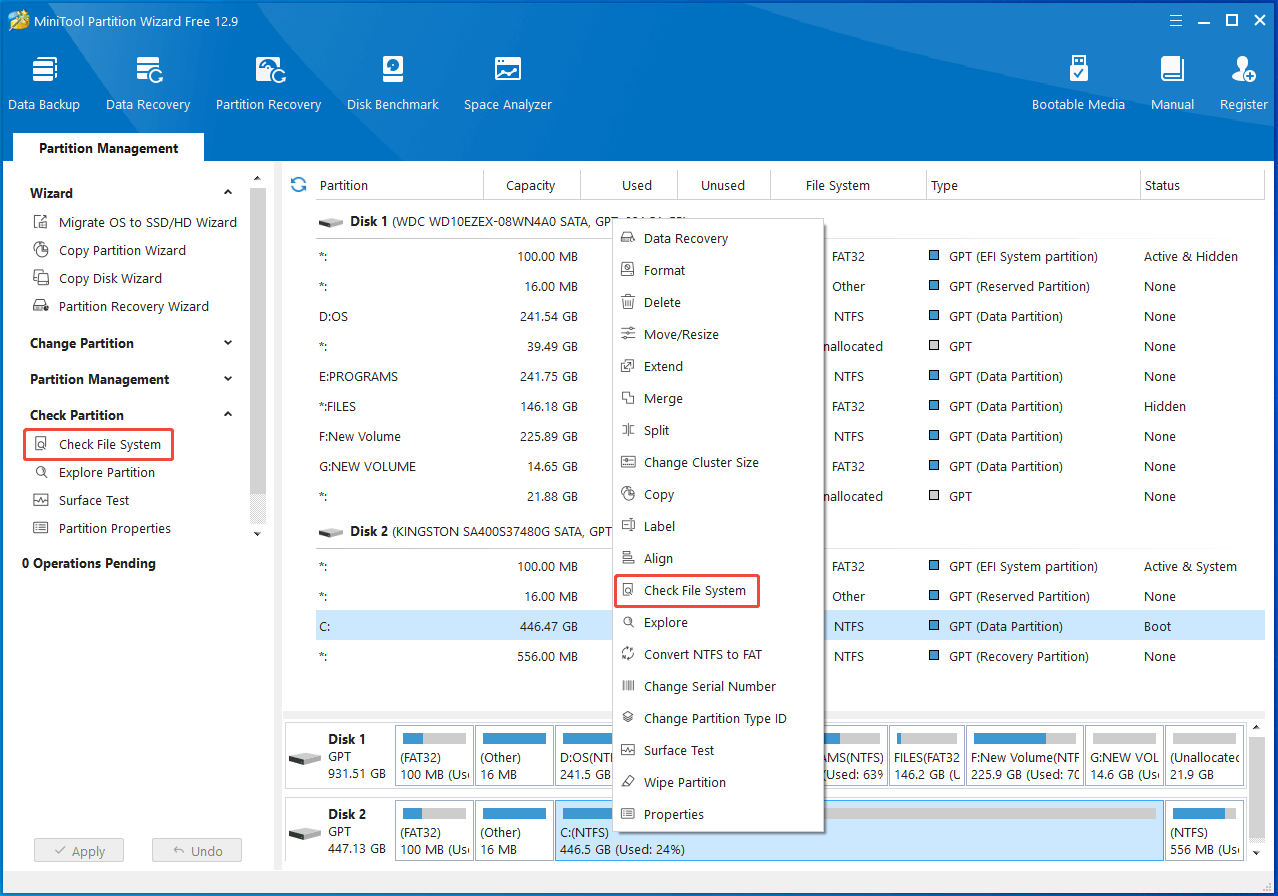Click the Apply button

pos(78,851)
